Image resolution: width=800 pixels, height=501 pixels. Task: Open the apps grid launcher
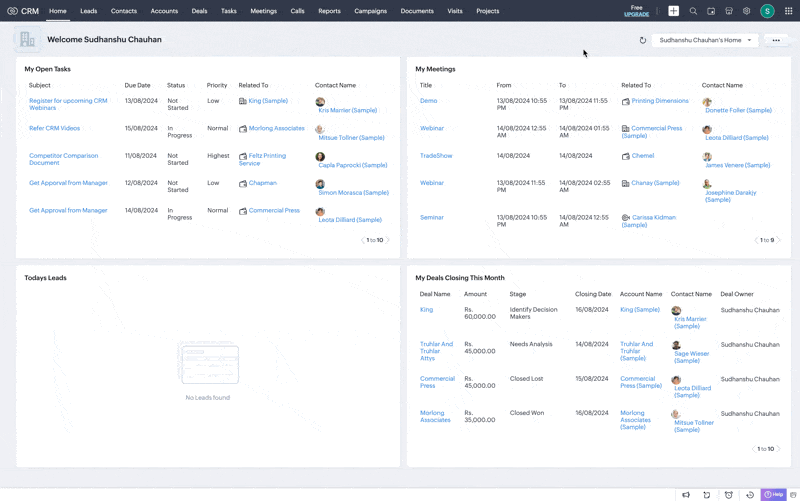click(x=788, y=11)
